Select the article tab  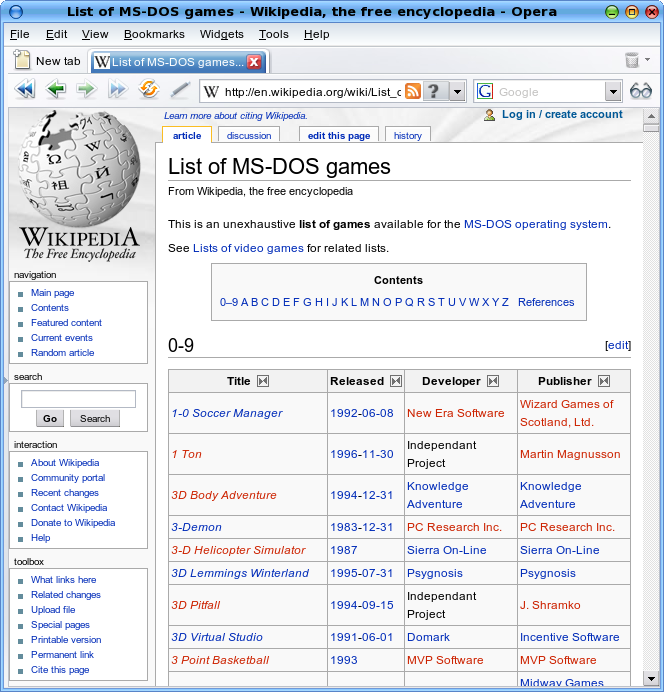(x=187, y=135)
